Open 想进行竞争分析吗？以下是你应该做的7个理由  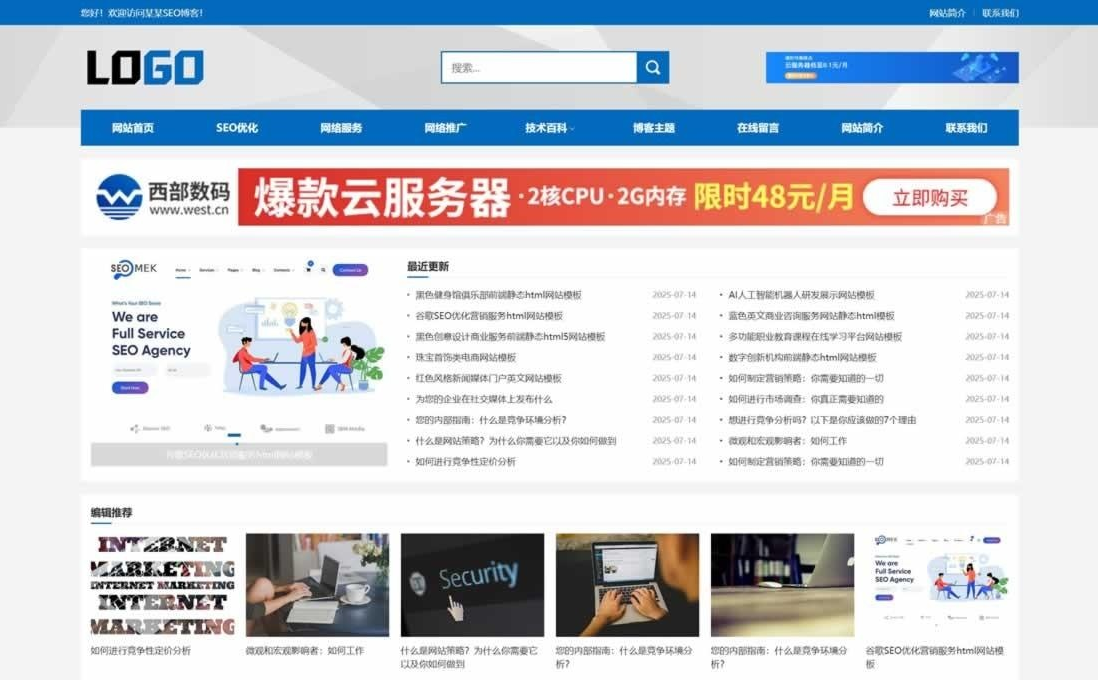(822, 420)
